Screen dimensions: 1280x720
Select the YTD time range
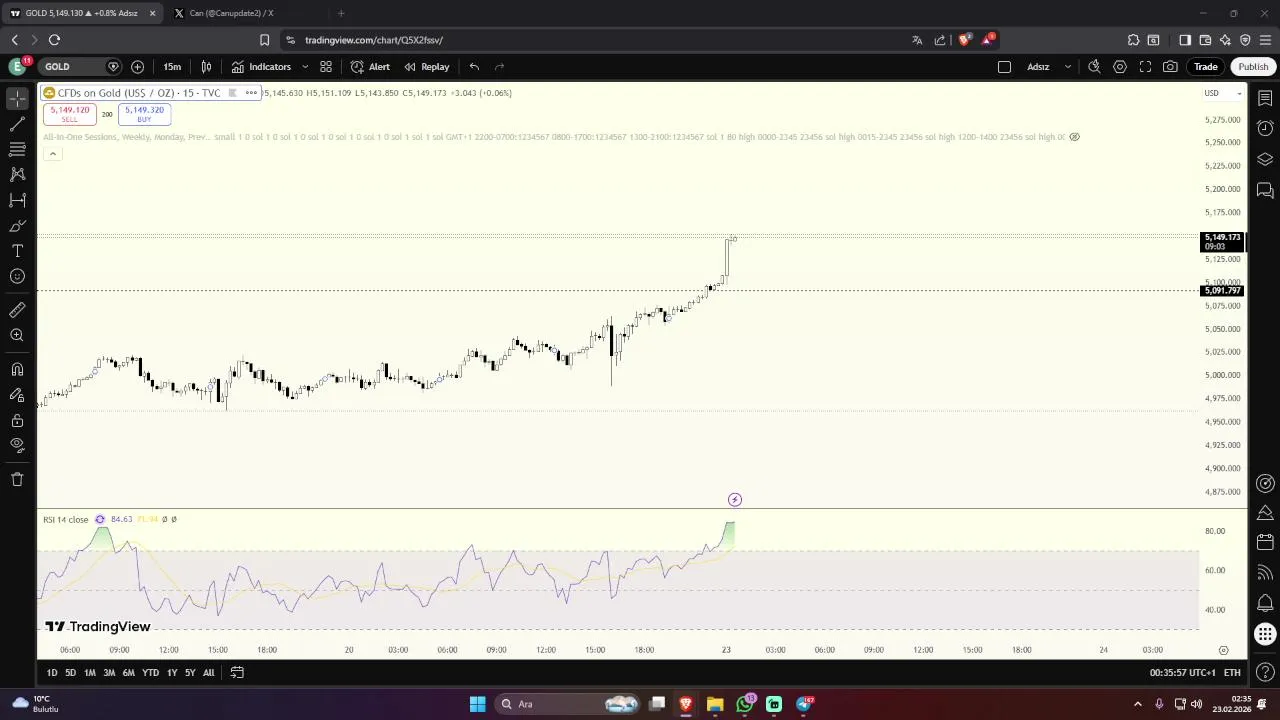pos(150,673)
